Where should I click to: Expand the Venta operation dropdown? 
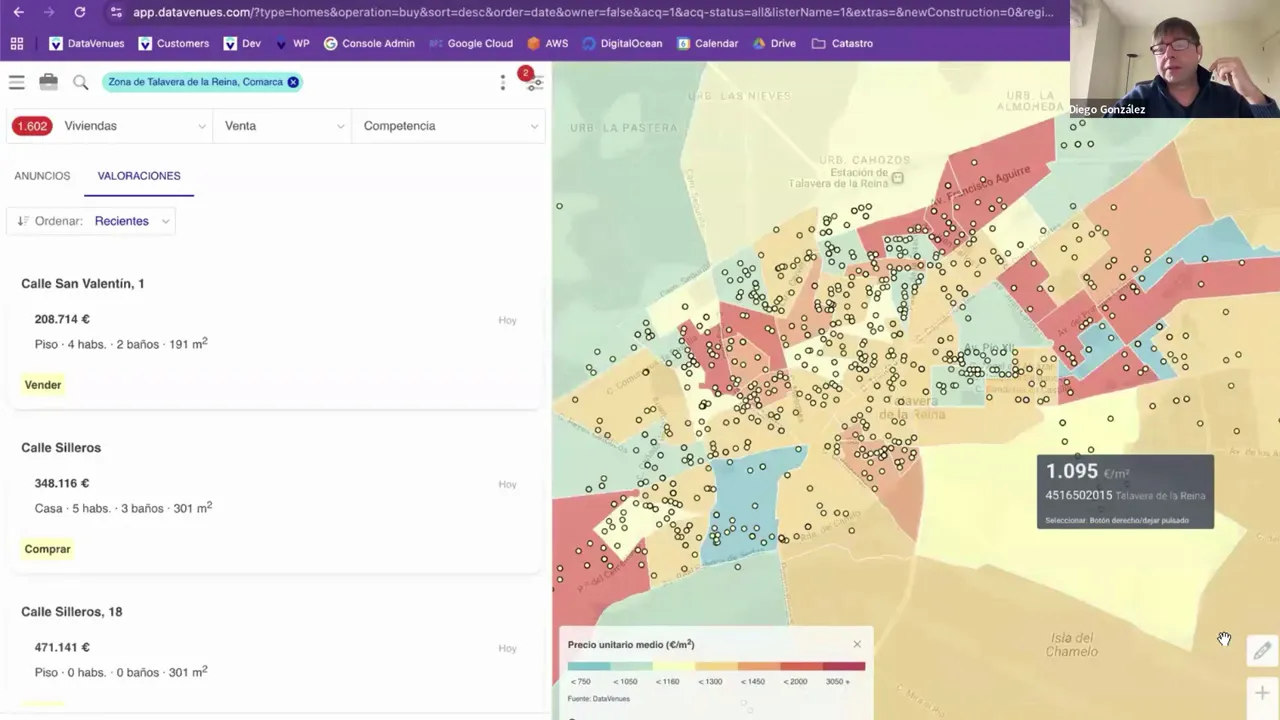click(284, 126)
